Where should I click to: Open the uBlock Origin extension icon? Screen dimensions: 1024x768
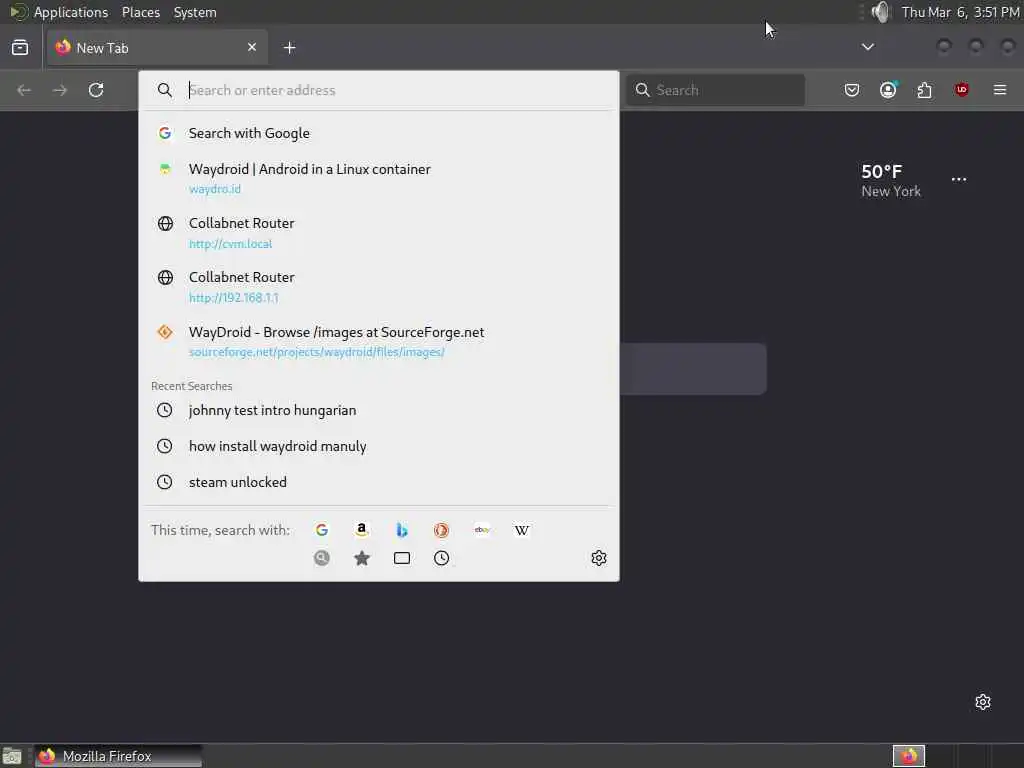961,90
